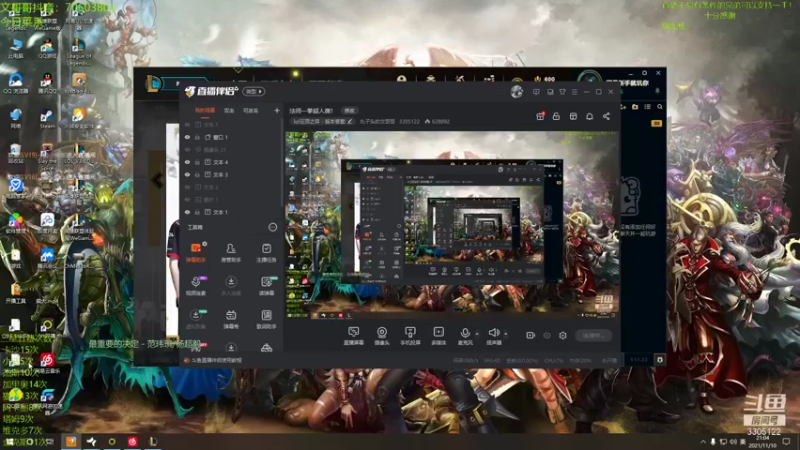The width and height of the screenshot is (800, 450).
Task: Open the 主播任务 tool
Action: [x=266, y=253]
